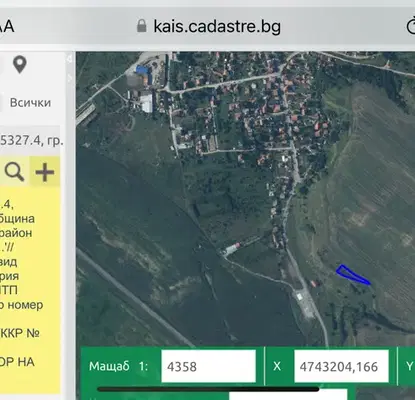Screen dimensions: 415x400
Task: Click the plus add icon
Action: point(45,172)
